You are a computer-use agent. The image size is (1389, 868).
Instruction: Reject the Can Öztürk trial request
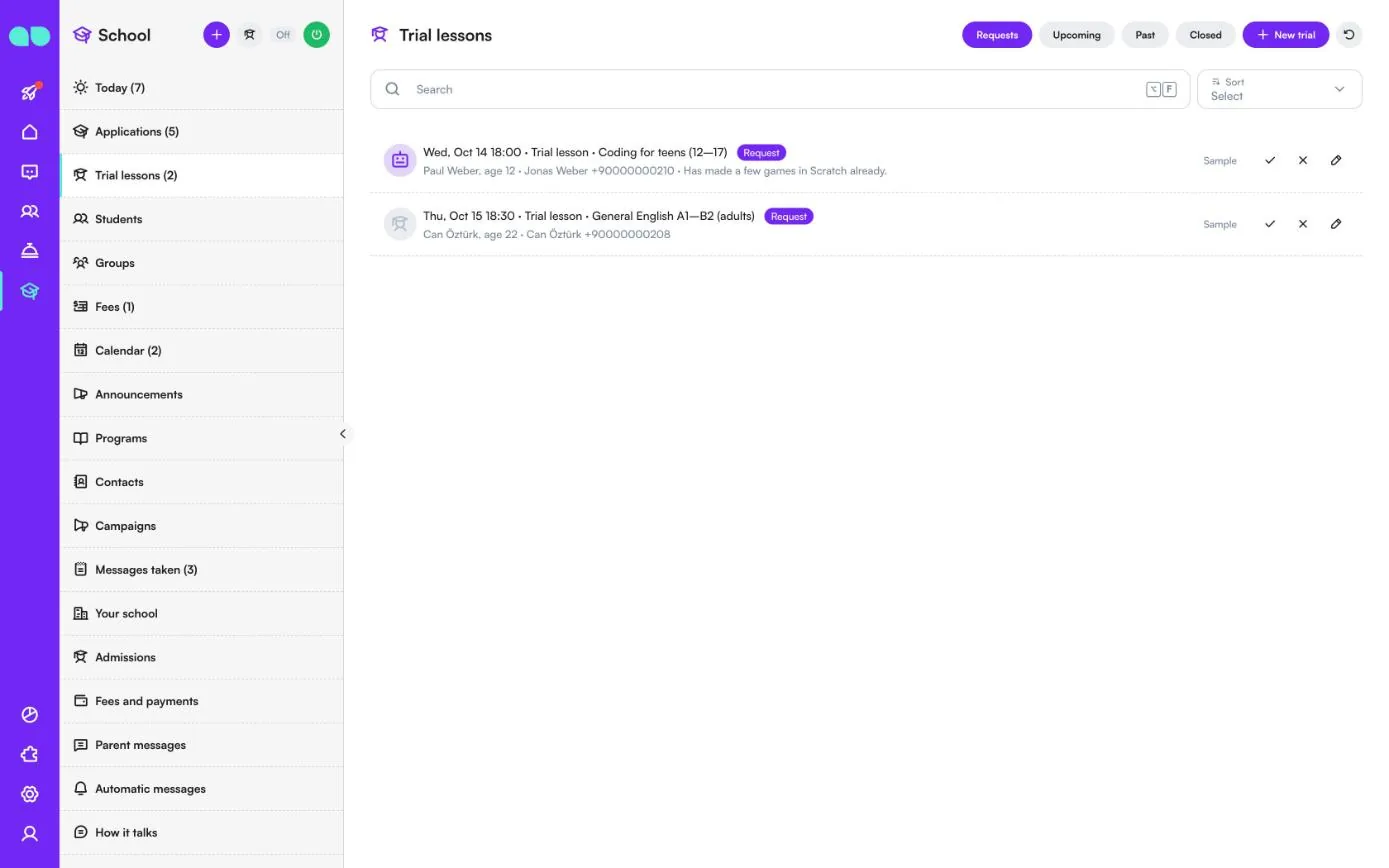(x=1303, y=224)
